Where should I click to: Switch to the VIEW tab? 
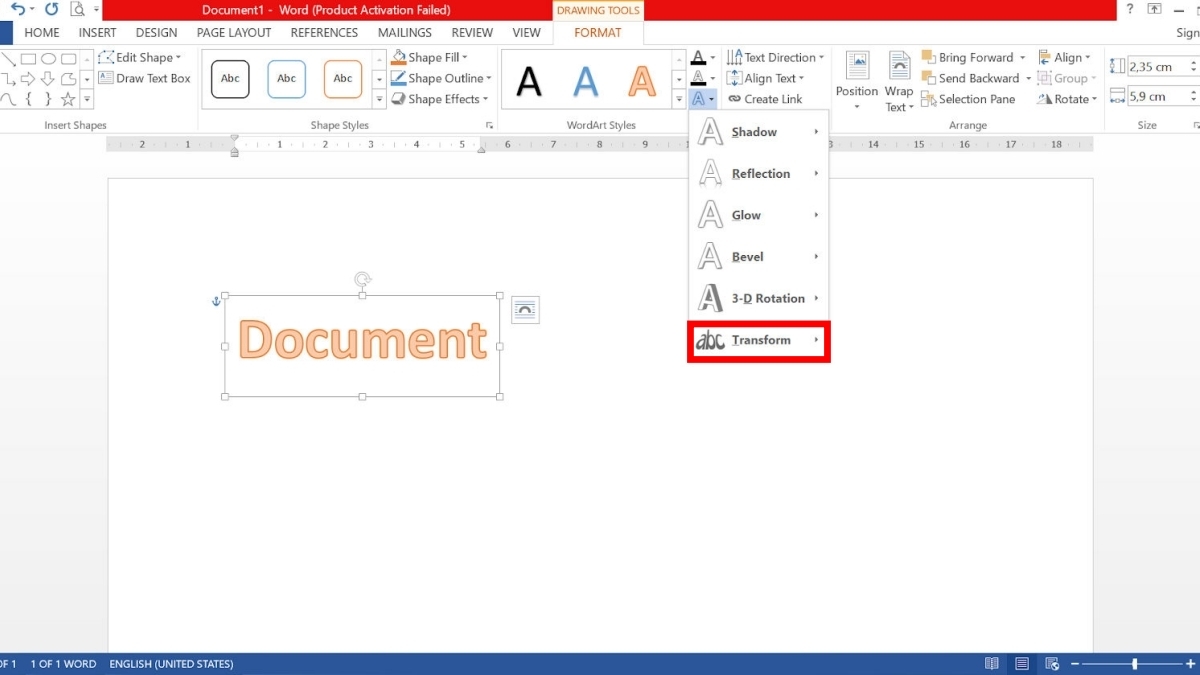point(526,33)
